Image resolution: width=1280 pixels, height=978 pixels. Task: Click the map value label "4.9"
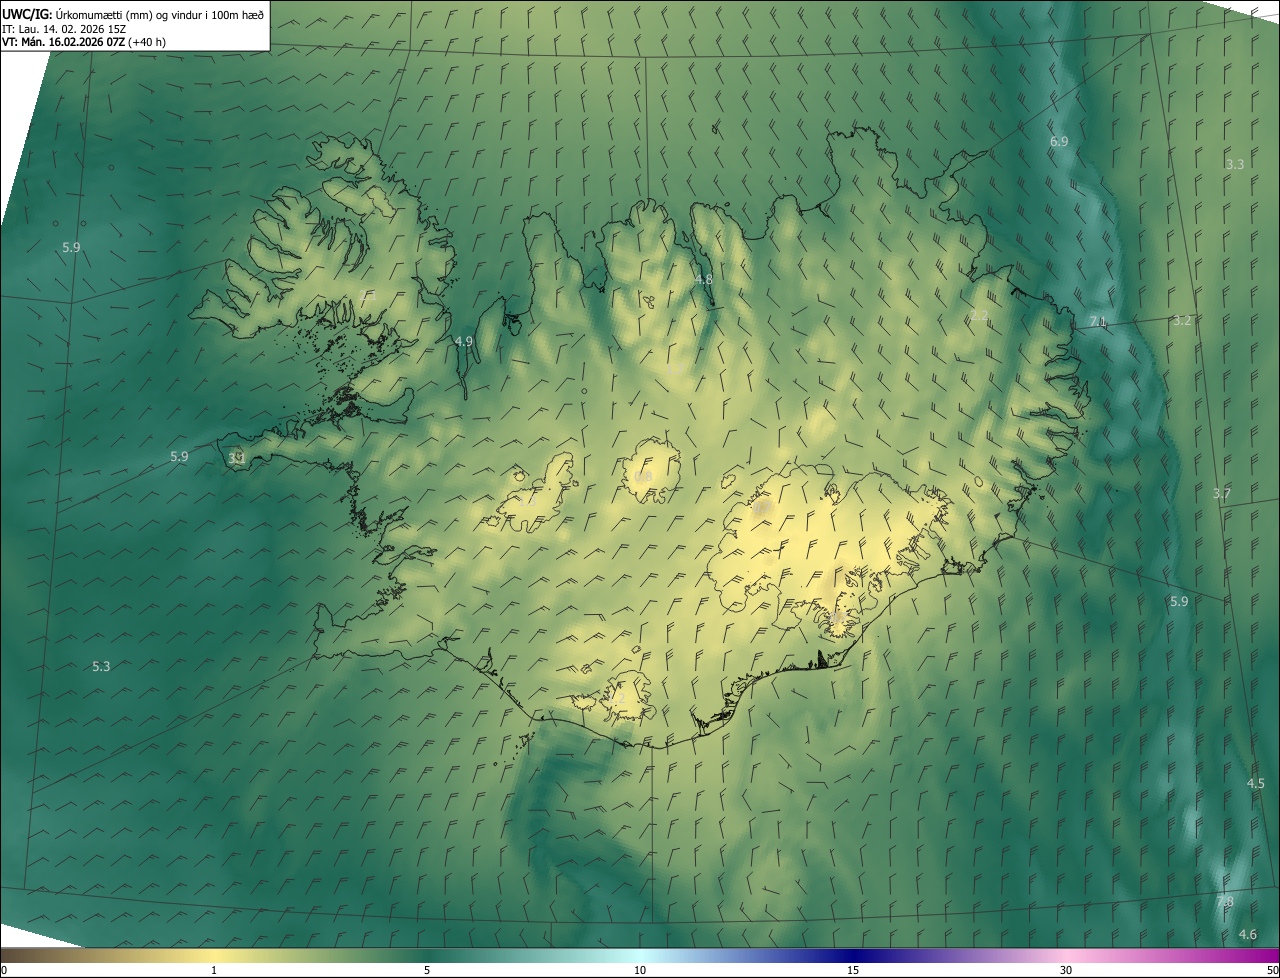[463, 342]
